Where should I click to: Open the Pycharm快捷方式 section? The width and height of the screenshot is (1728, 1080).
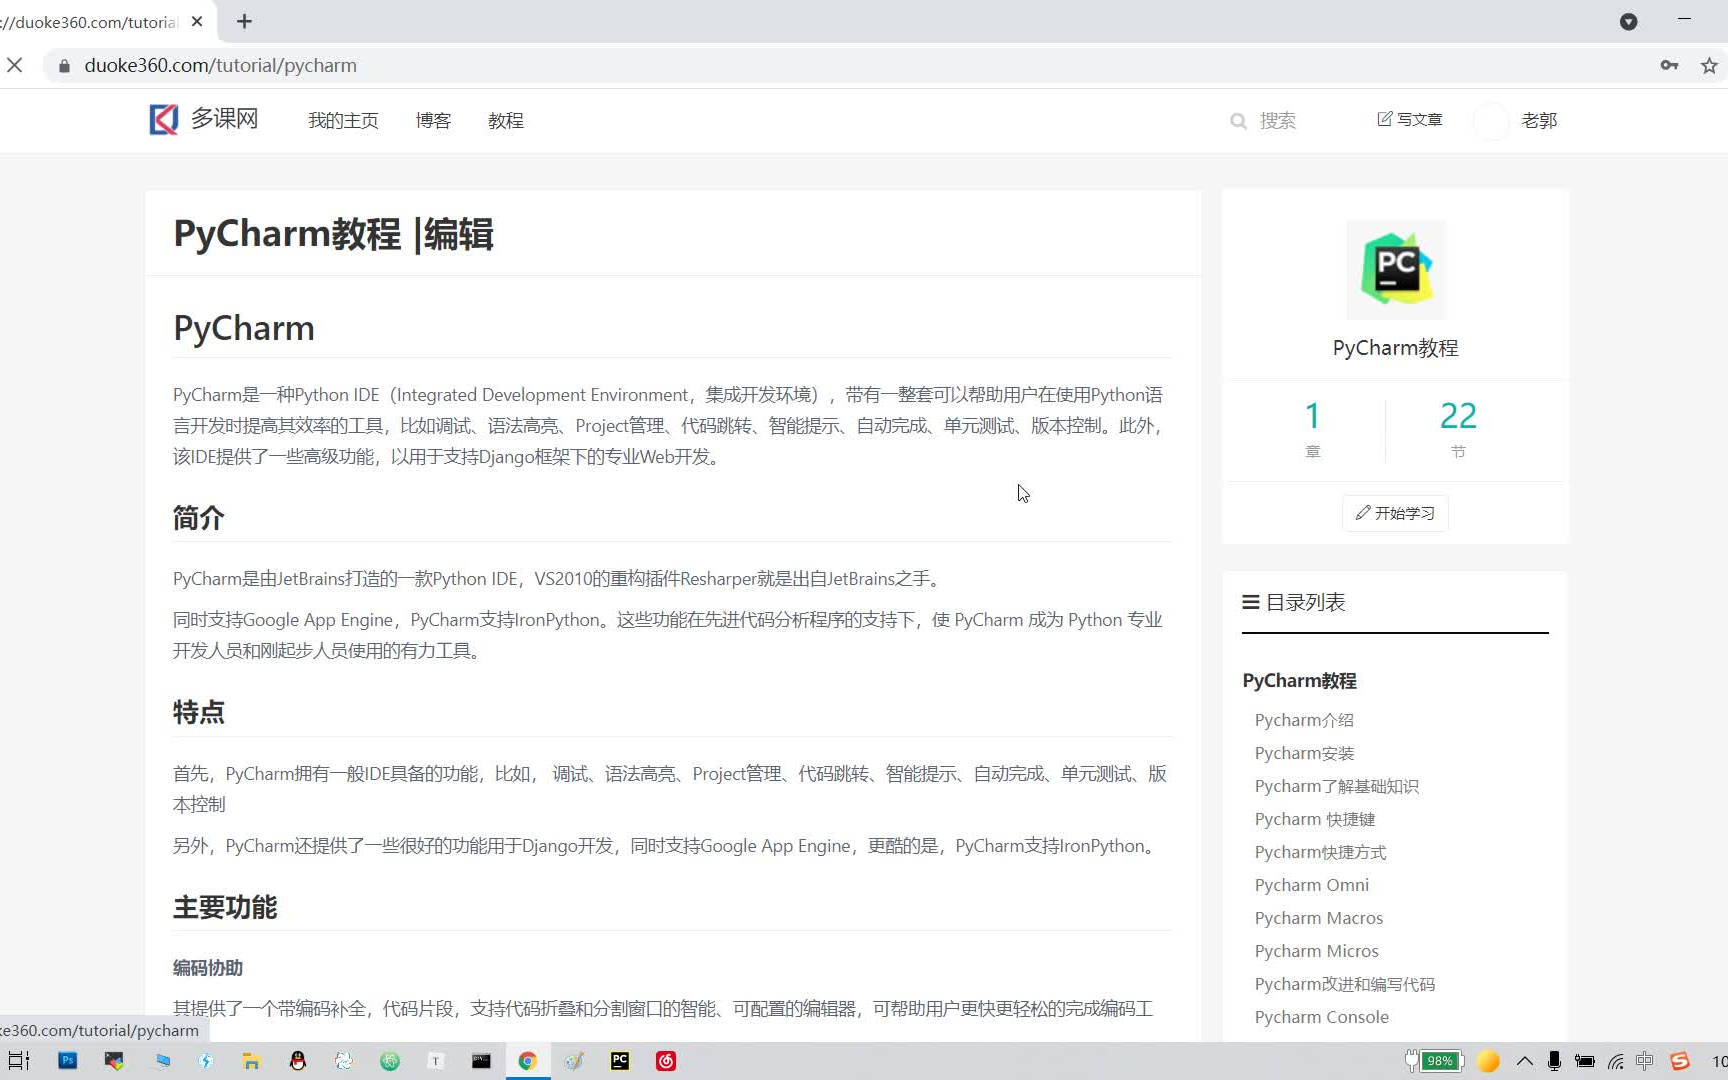coord(1320,852)
